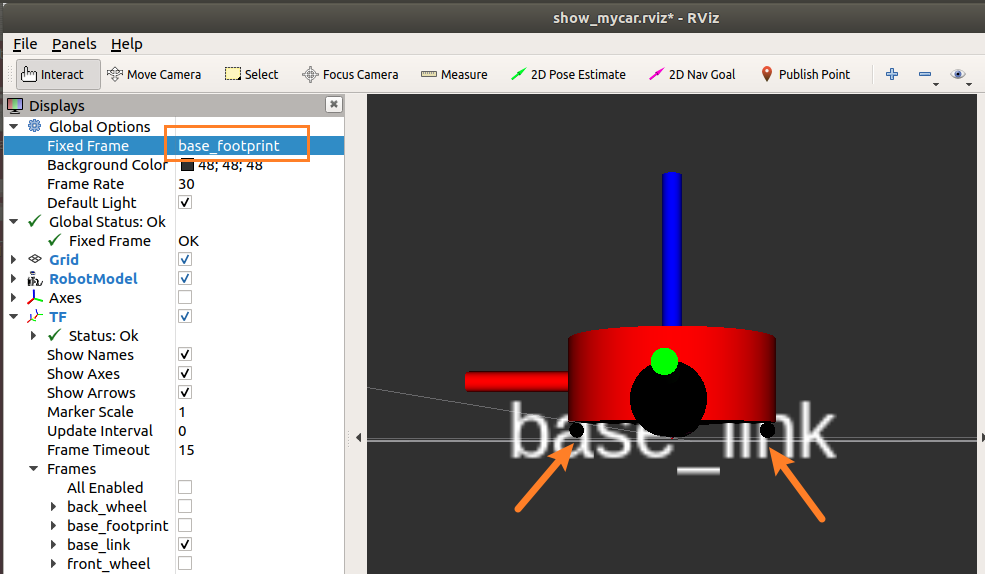
Task: Enable the Axes display checkbox
Action: [185, 297]
